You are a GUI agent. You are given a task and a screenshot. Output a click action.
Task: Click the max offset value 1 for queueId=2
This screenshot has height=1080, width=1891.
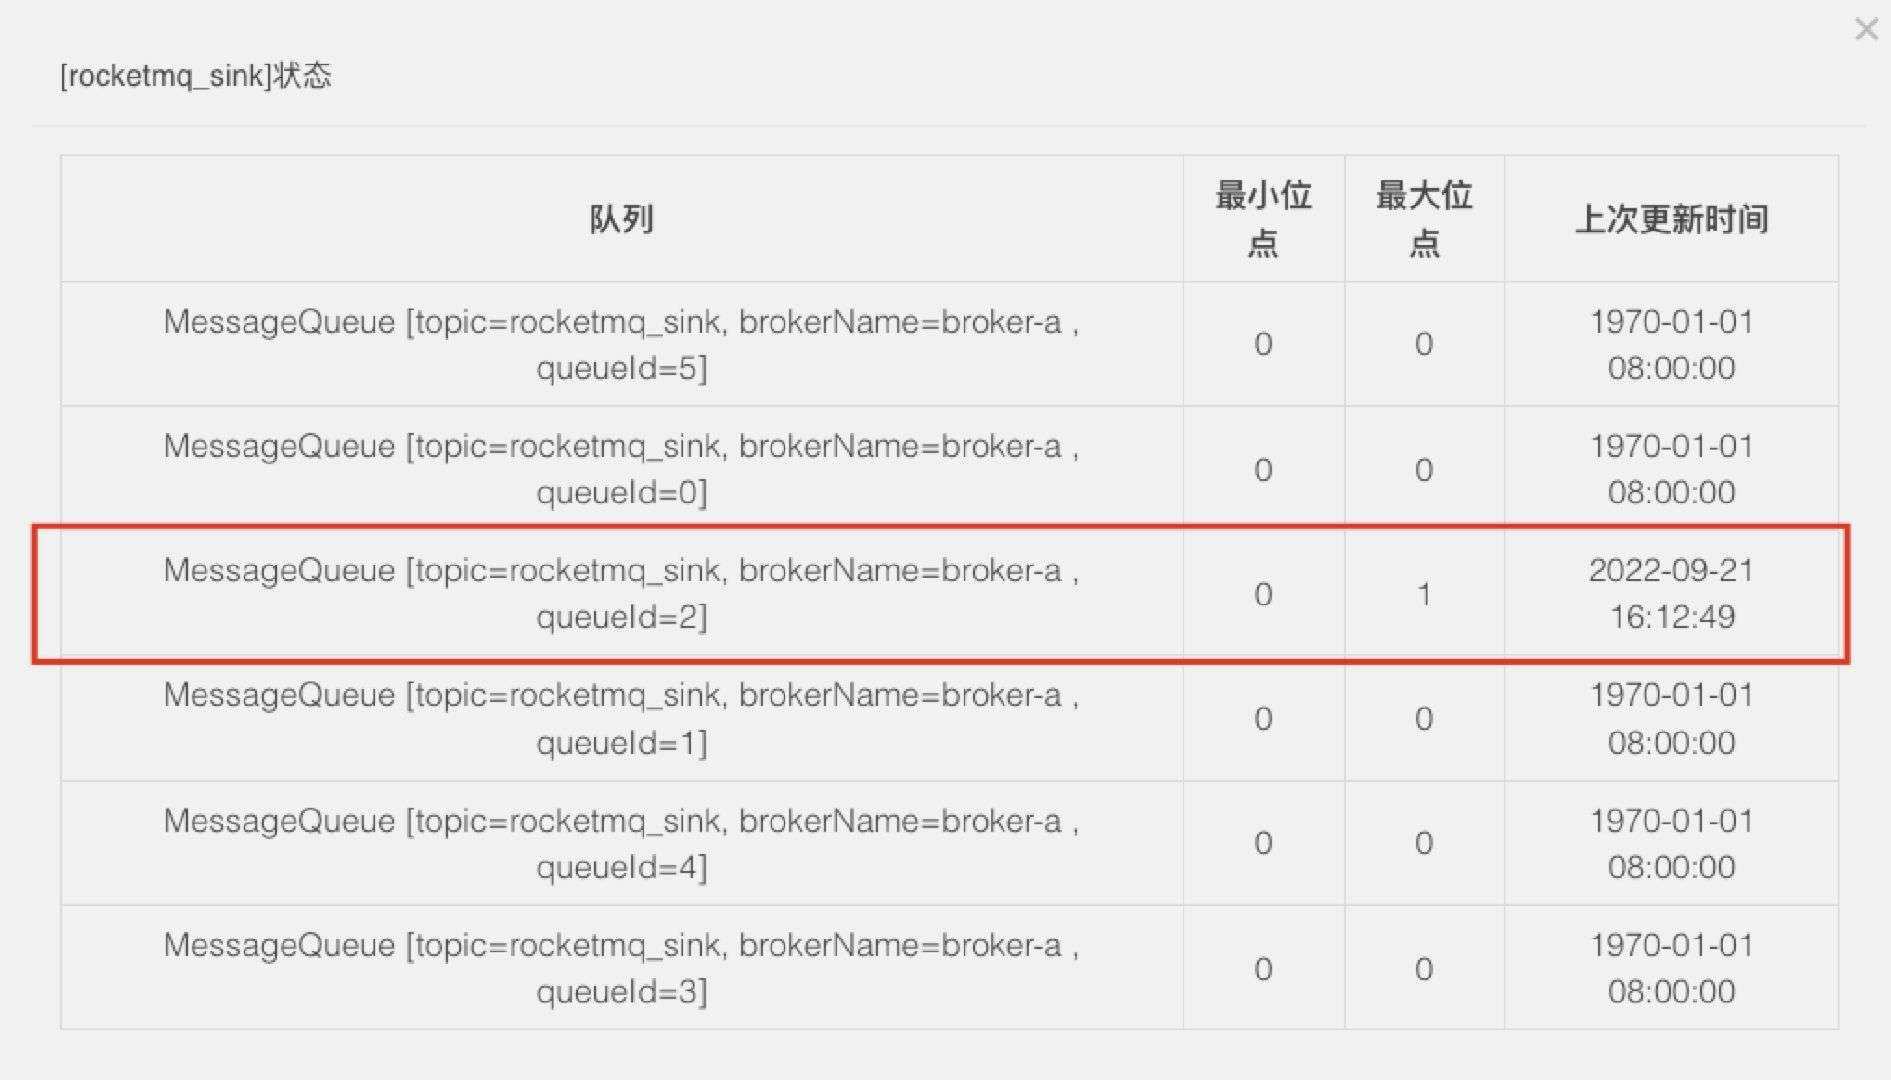tap(1424, 594)
